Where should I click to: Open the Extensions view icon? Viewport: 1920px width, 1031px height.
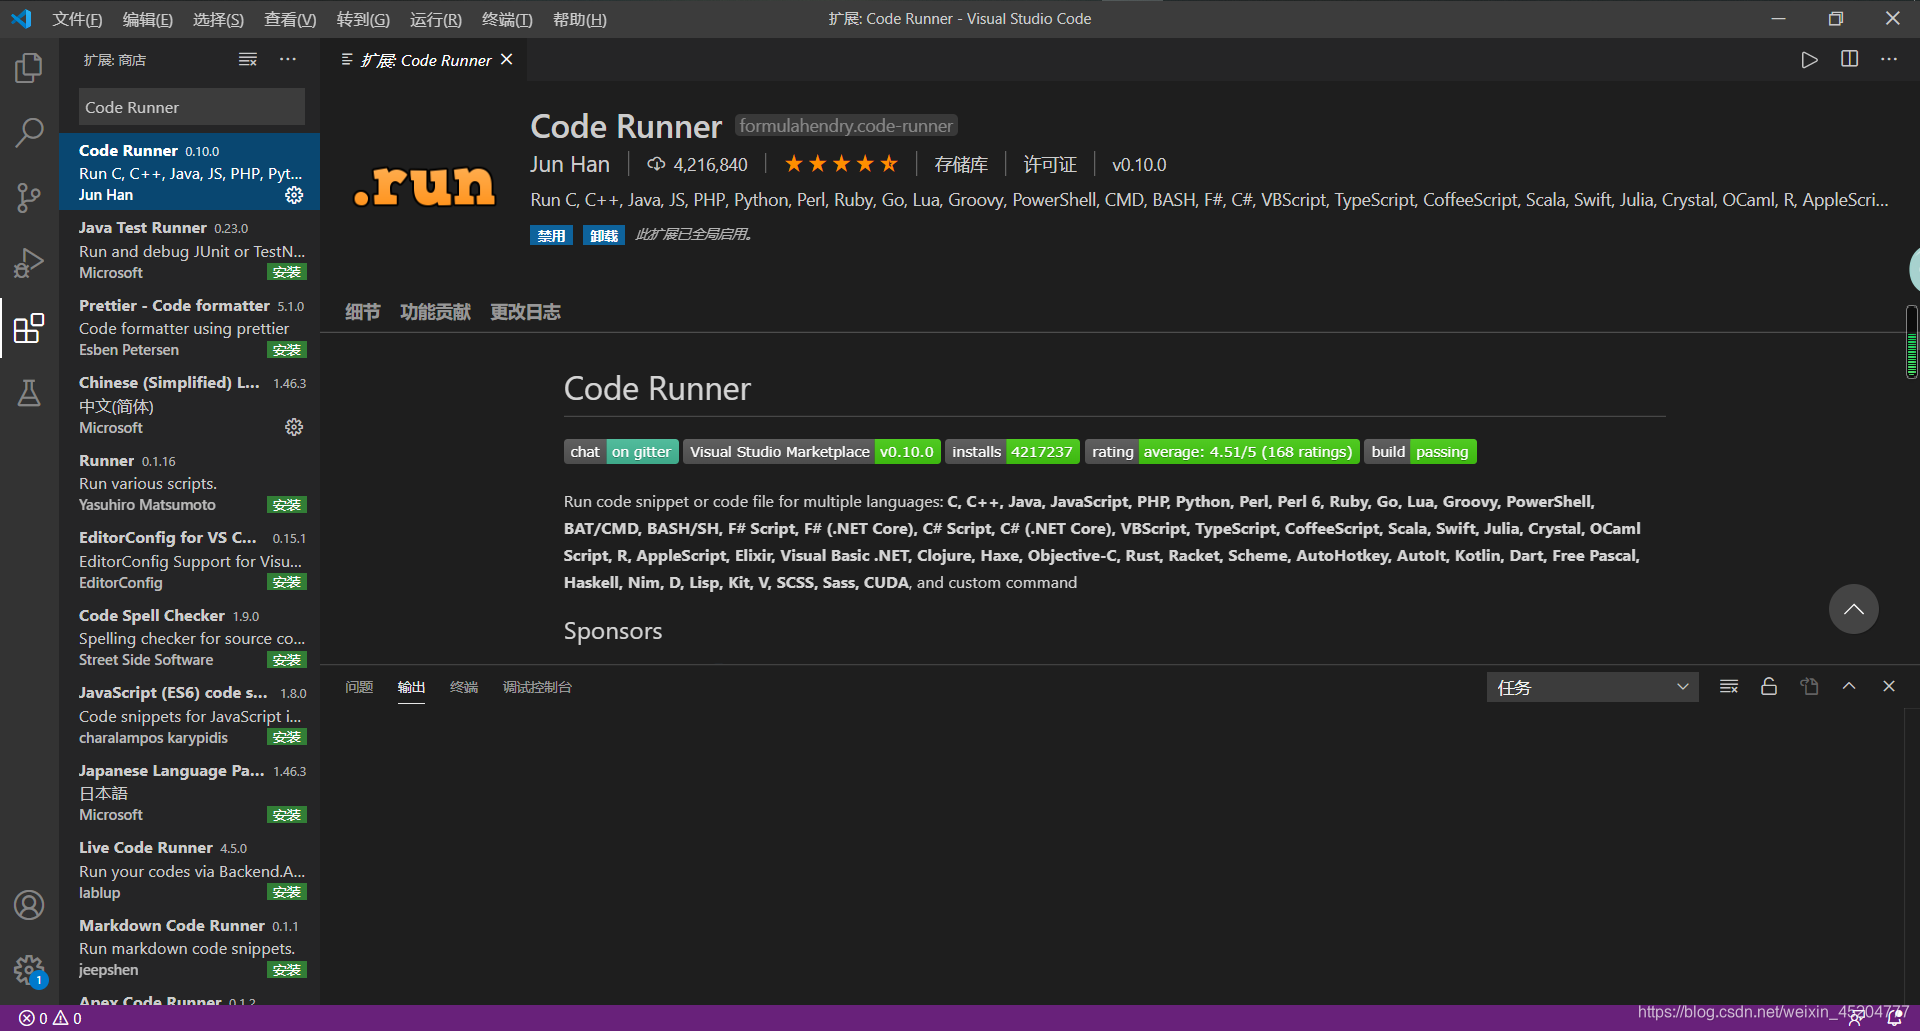(x=29, y=327)
